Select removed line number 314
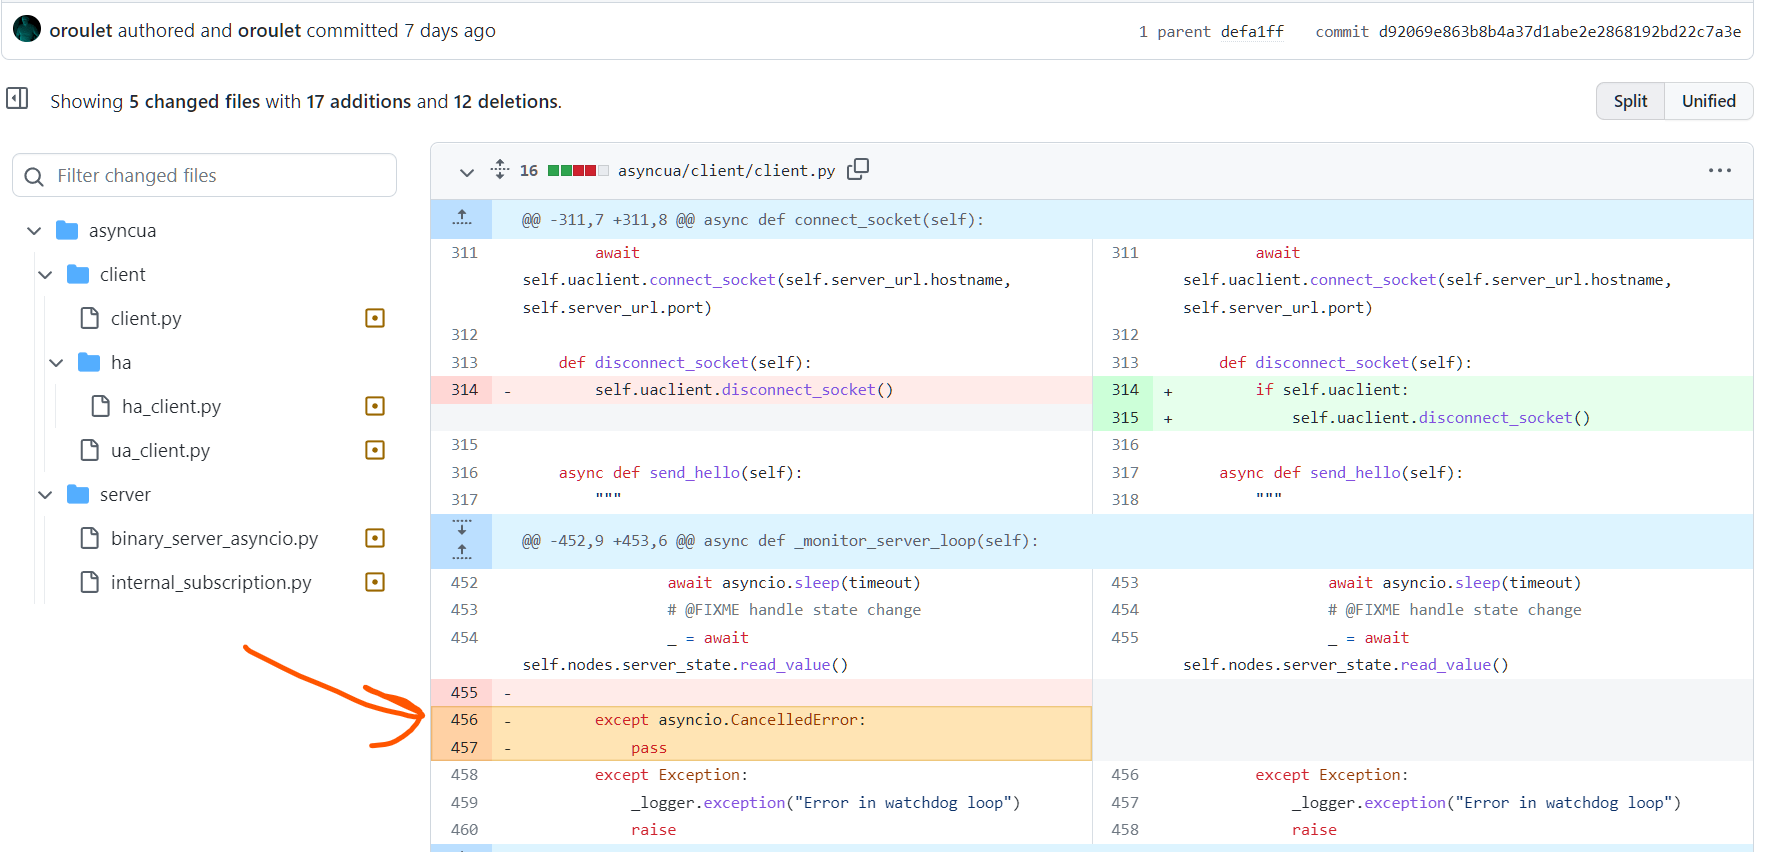 (464, 389)
